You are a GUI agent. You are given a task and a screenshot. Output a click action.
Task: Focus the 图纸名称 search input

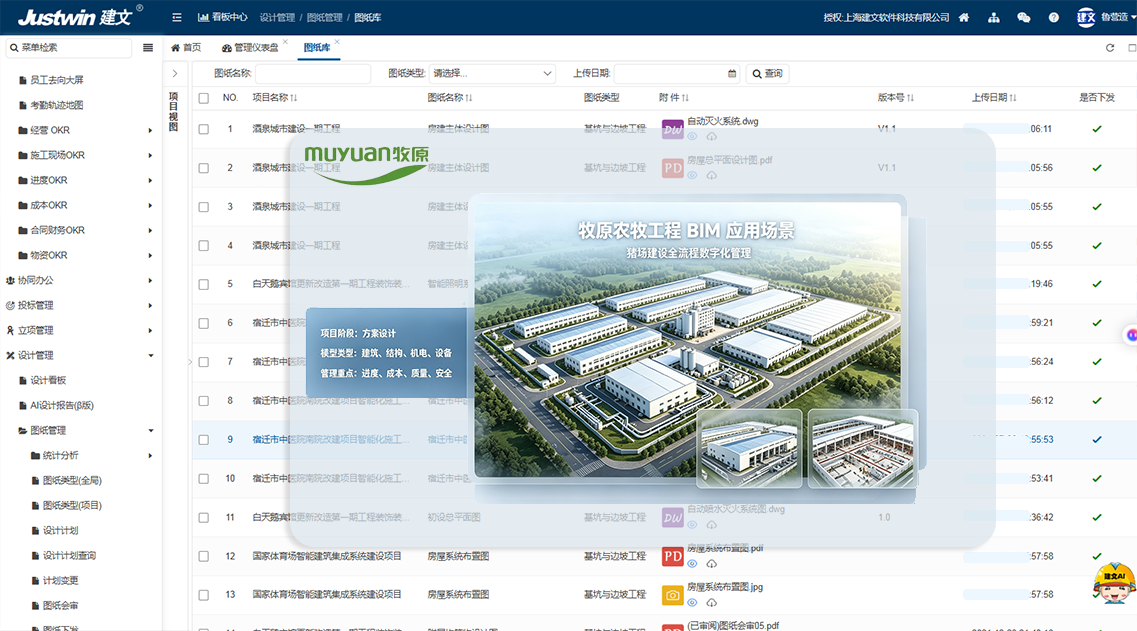coord(313,73)
